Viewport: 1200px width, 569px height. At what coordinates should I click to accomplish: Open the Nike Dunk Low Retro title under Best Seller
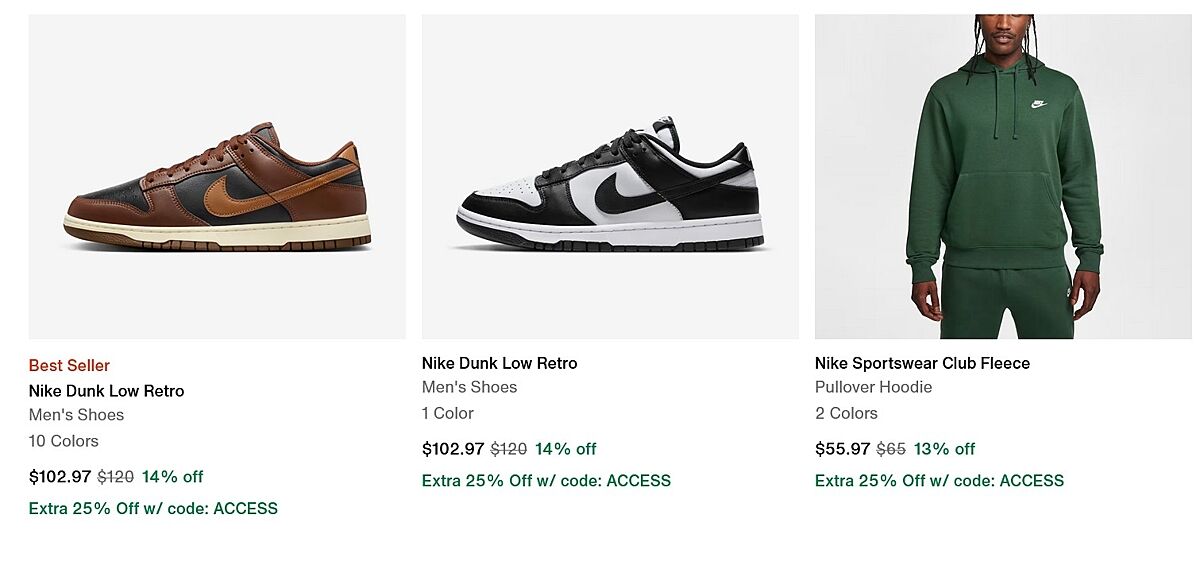click(106, 391)
